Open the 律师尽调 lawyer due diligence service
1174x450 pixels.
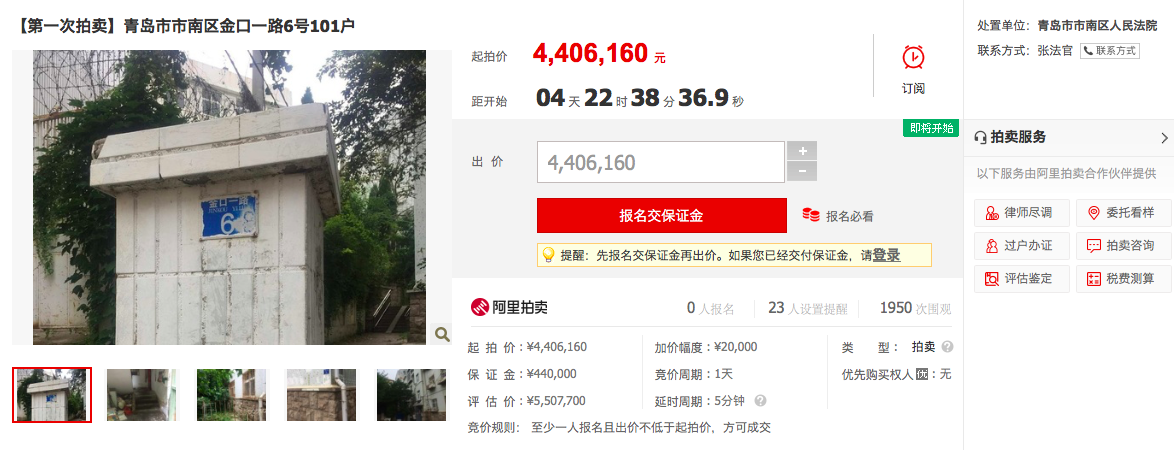pos(1020,213)
